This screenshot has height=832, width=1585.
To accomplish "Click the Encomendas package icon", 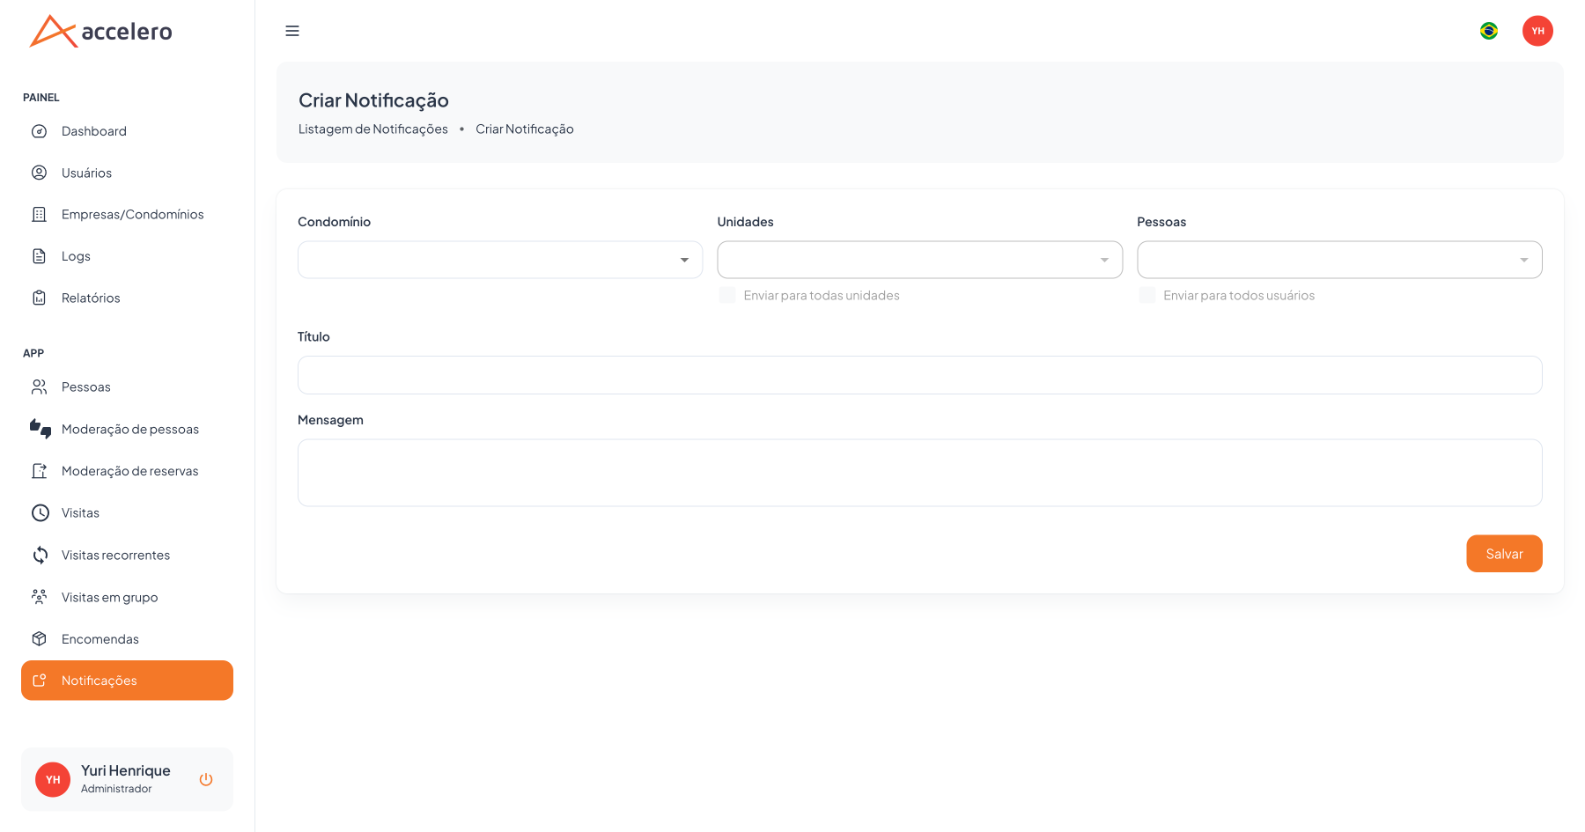I will 39,639.
